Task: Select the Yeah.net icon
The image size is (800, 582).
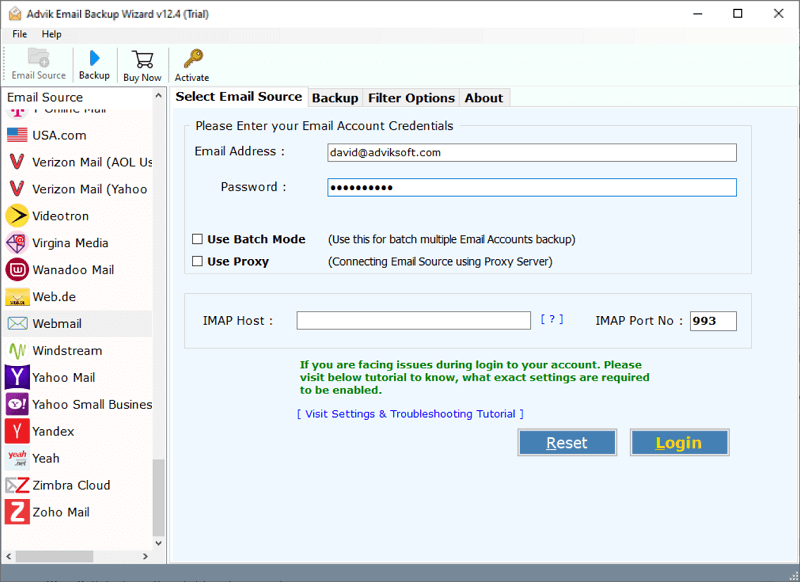Action: (x=17, y=458)
